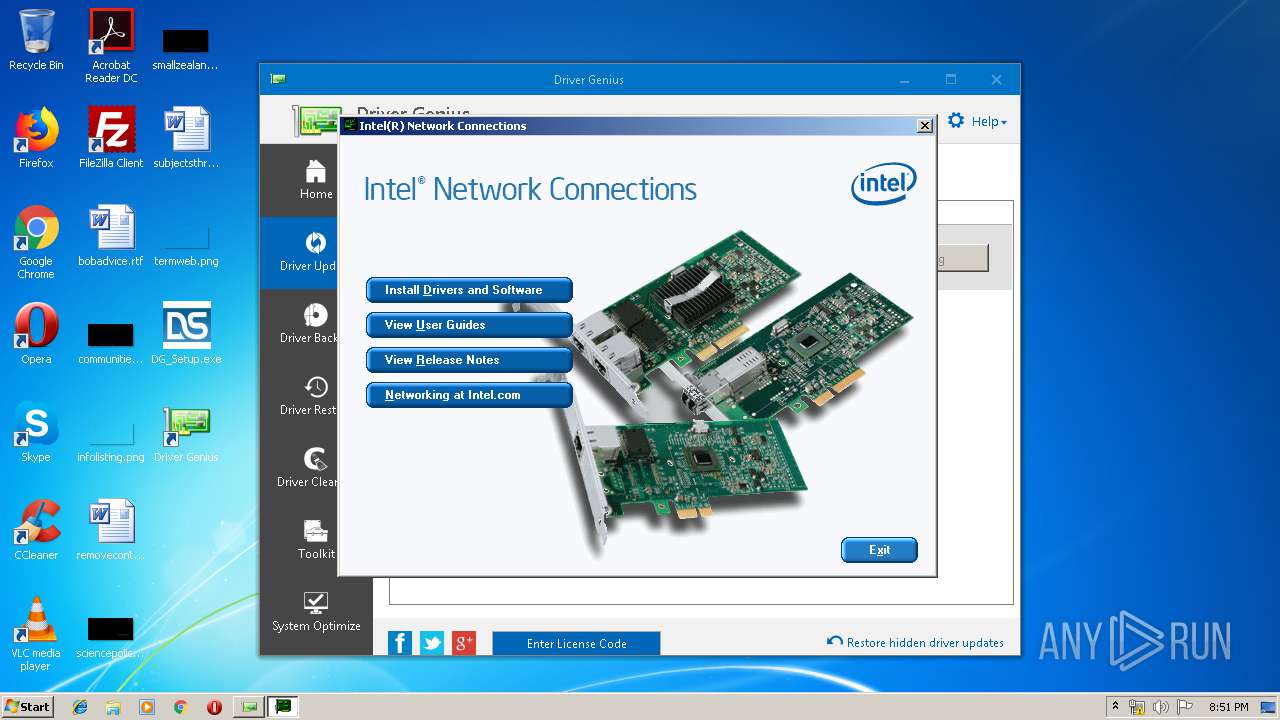Open Acrobat Reader DC desktop shortcut

tap(111, 46)
